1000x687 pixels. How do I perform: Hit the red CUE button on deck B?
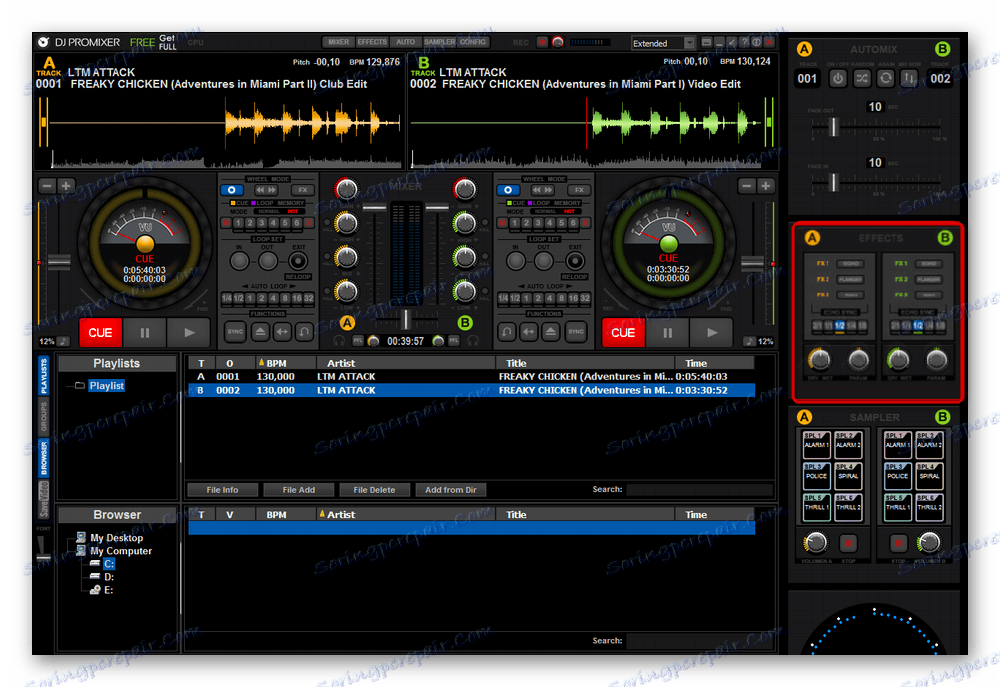623,332
